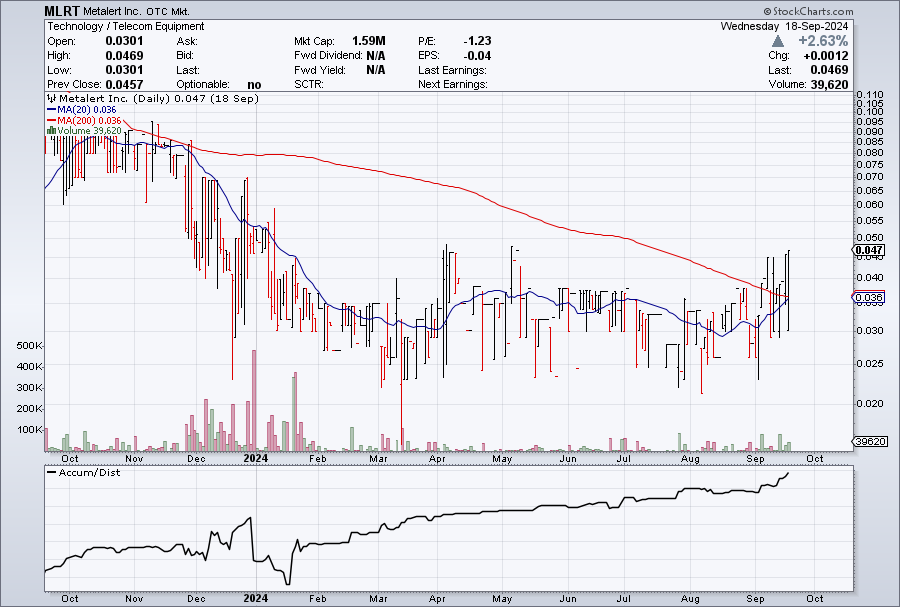The height and width of the screenshot is (607, 900).
Task: Click the date Wednesday 18-Sep-2024
Action: (784, 26)
